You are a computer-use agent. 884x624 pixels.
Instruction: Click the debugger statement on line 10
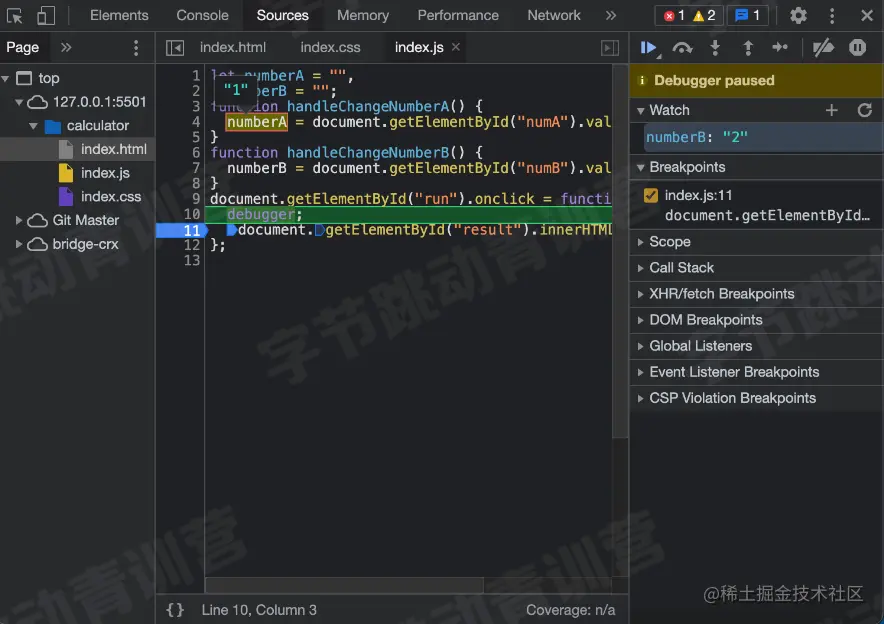point(261,215)
